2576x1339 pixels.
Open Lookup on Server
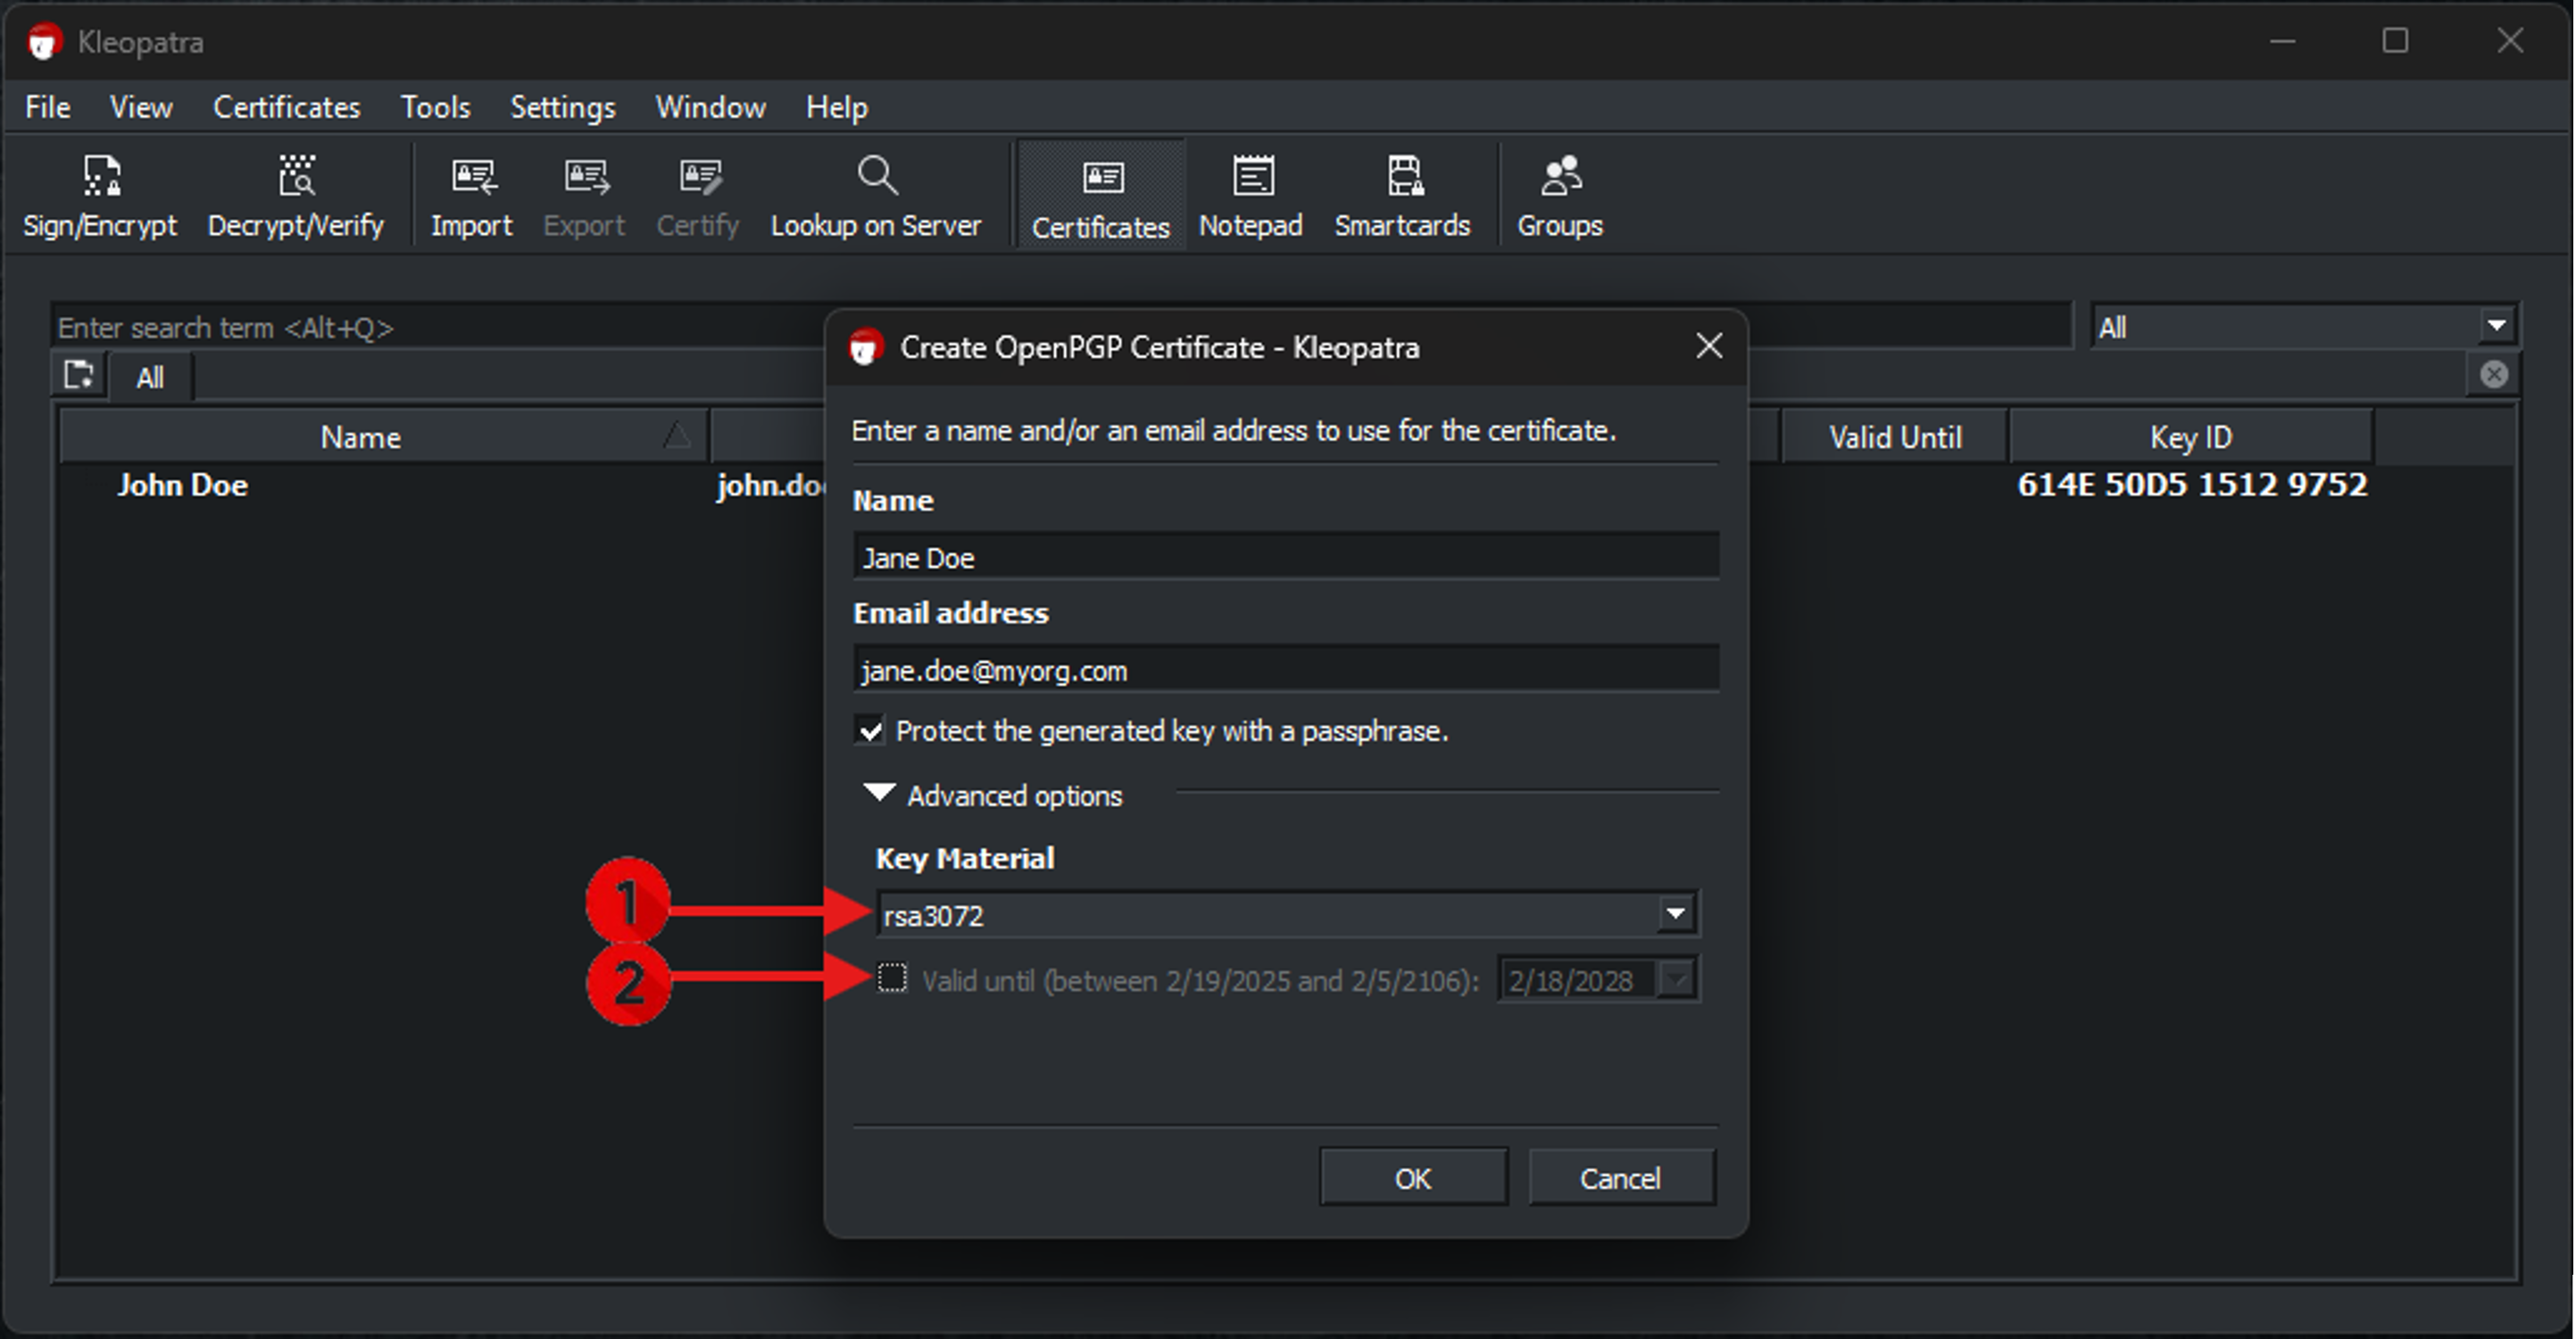click(x=876, y=196)
